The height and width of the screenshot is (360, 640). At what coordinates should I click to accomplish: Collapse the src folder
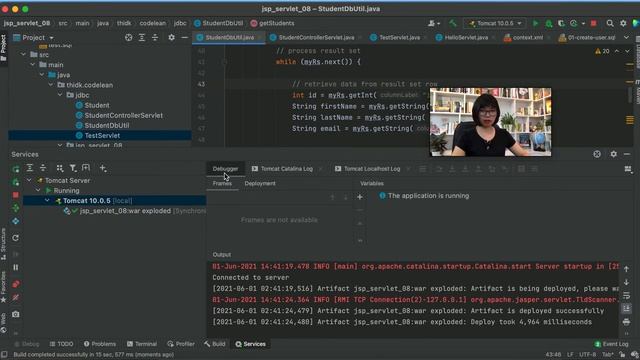23,54
